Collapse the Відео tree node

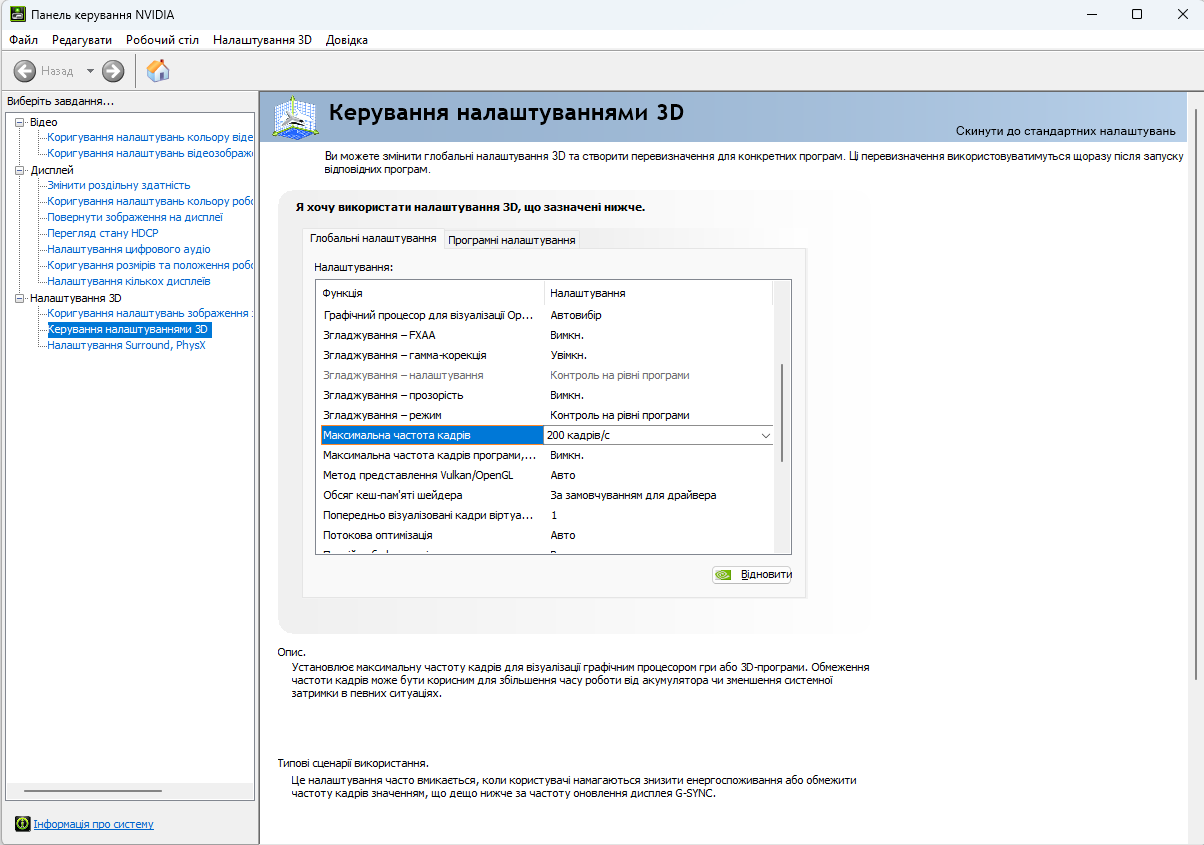(20, 122)
